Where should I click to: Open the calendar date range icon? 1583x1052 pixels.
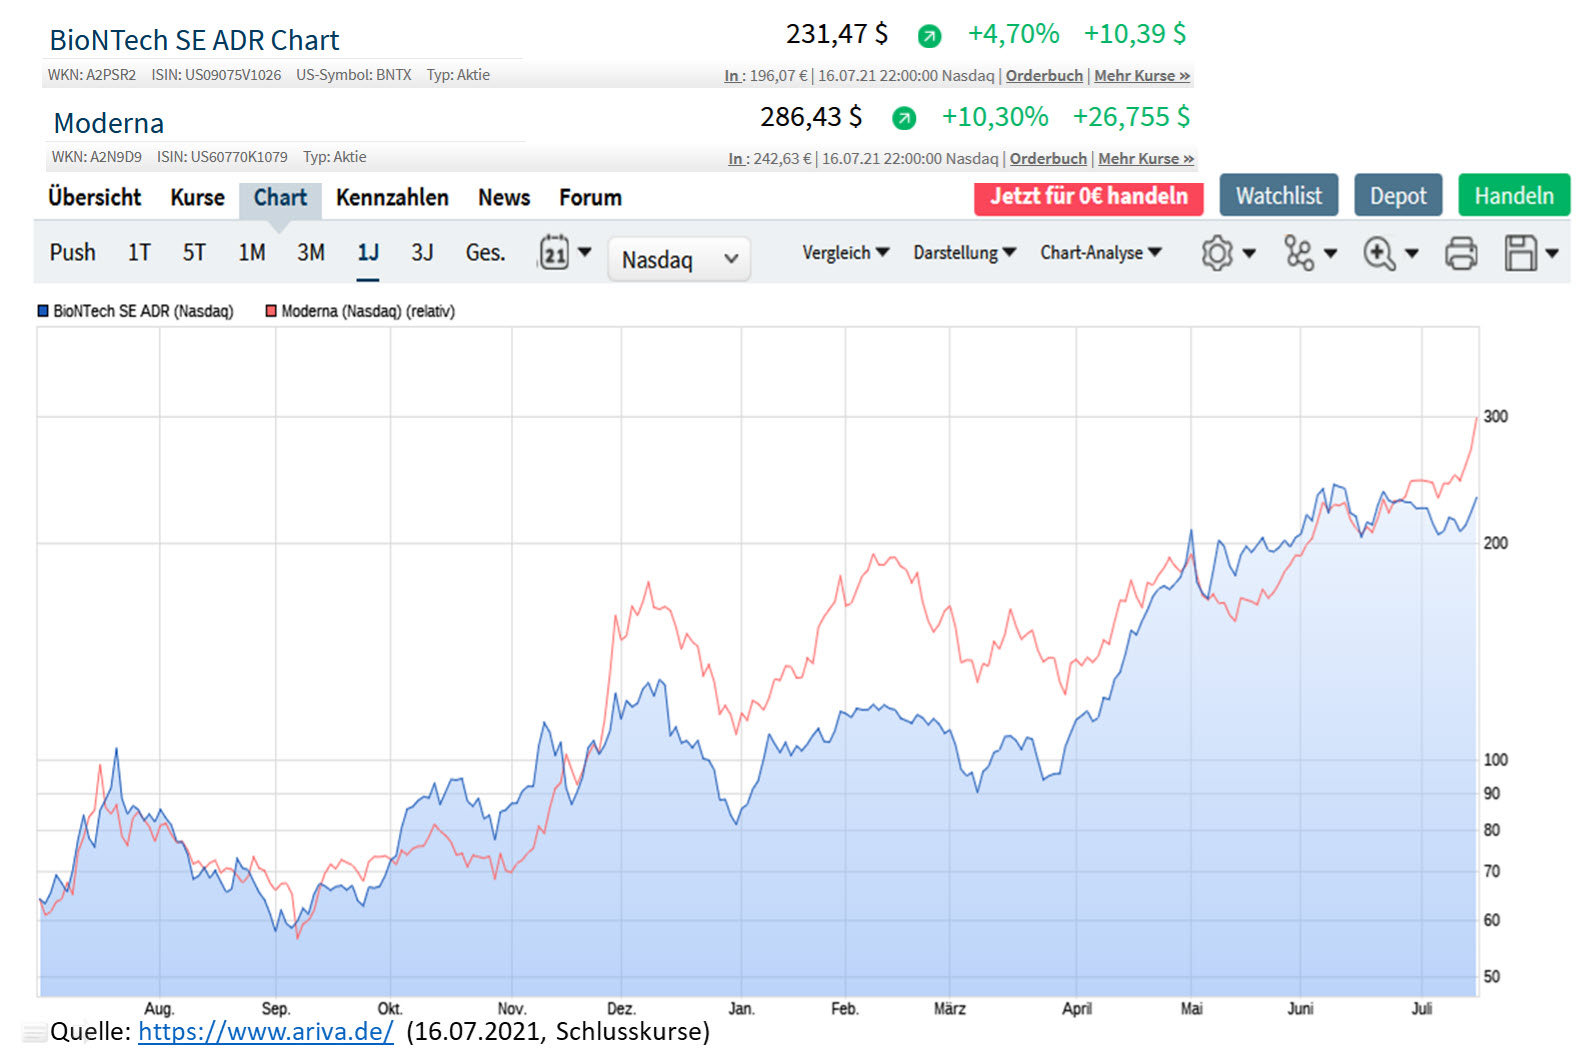[554, 252]
